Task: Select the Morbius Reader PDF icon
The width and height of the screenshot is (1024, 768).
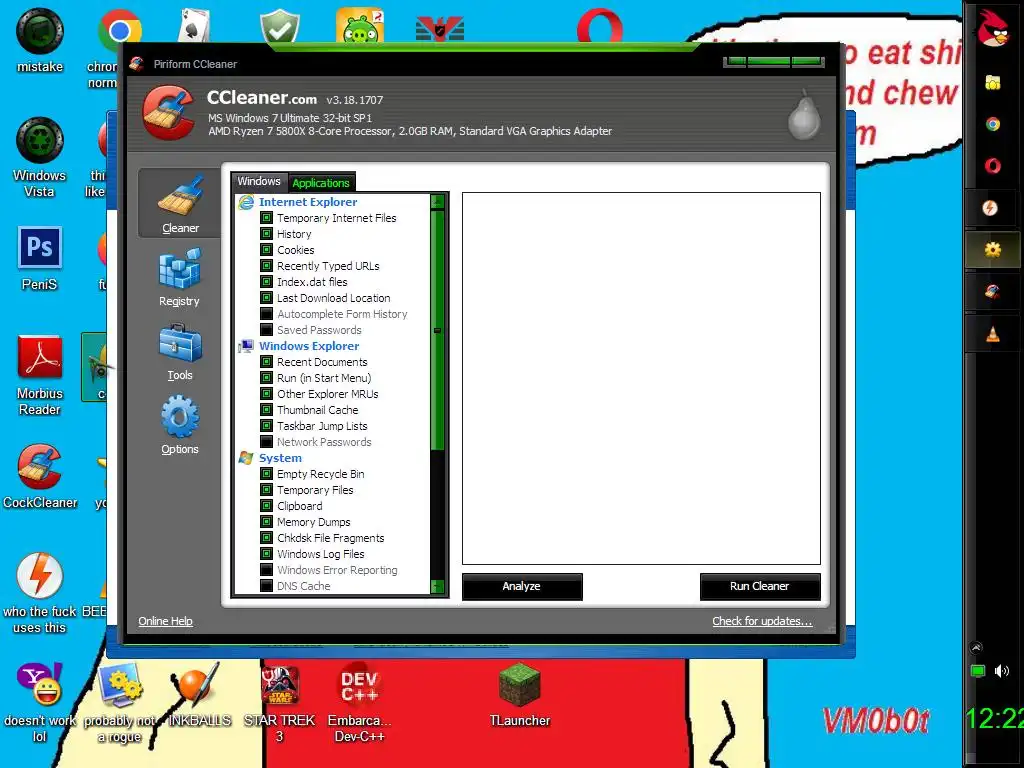Action: 40,375
